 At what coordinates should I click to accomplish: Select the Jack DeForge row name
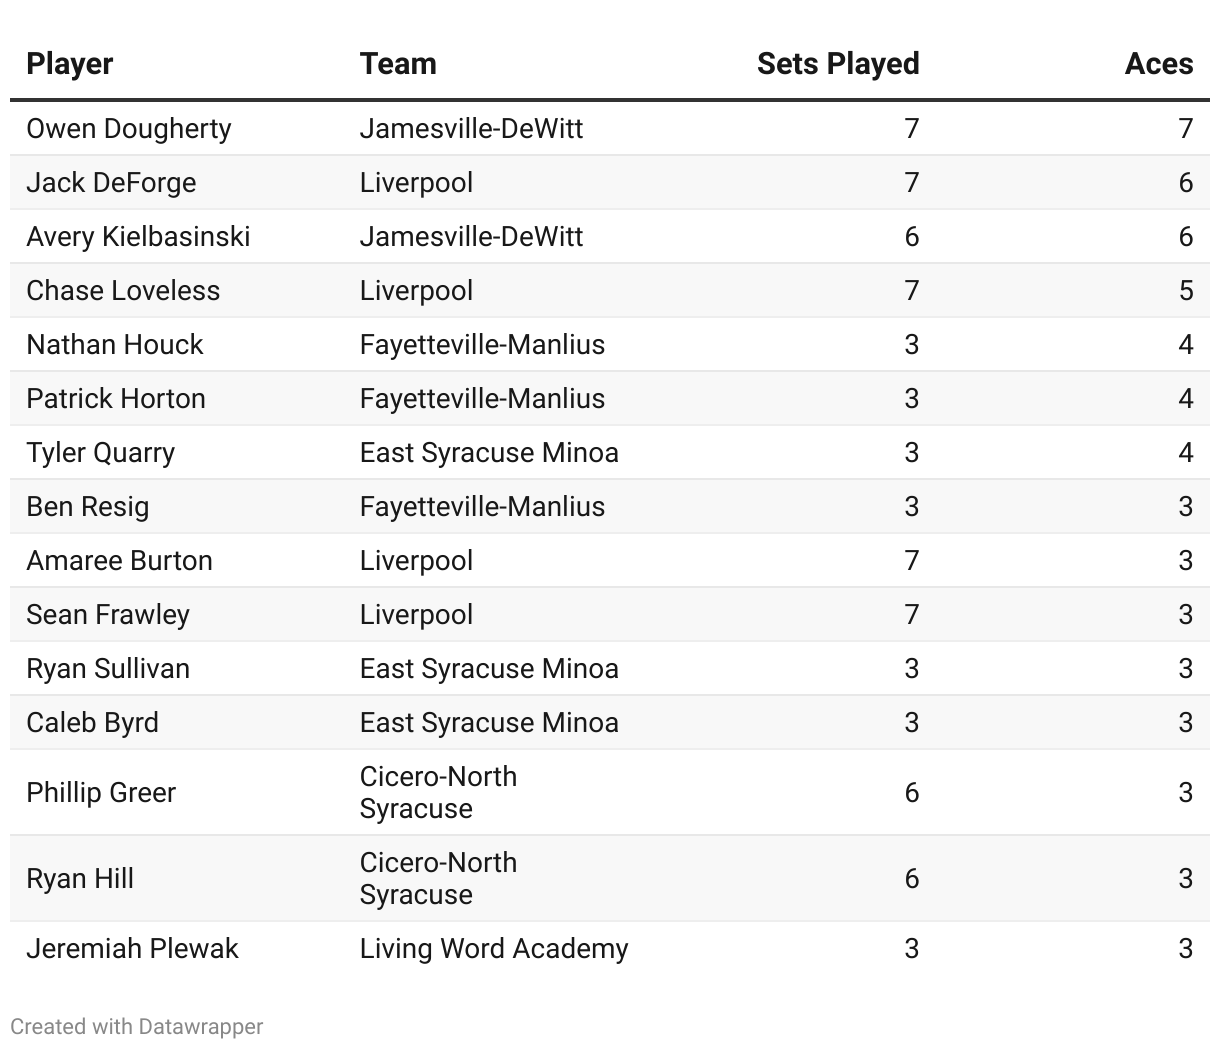coord(111,183)
